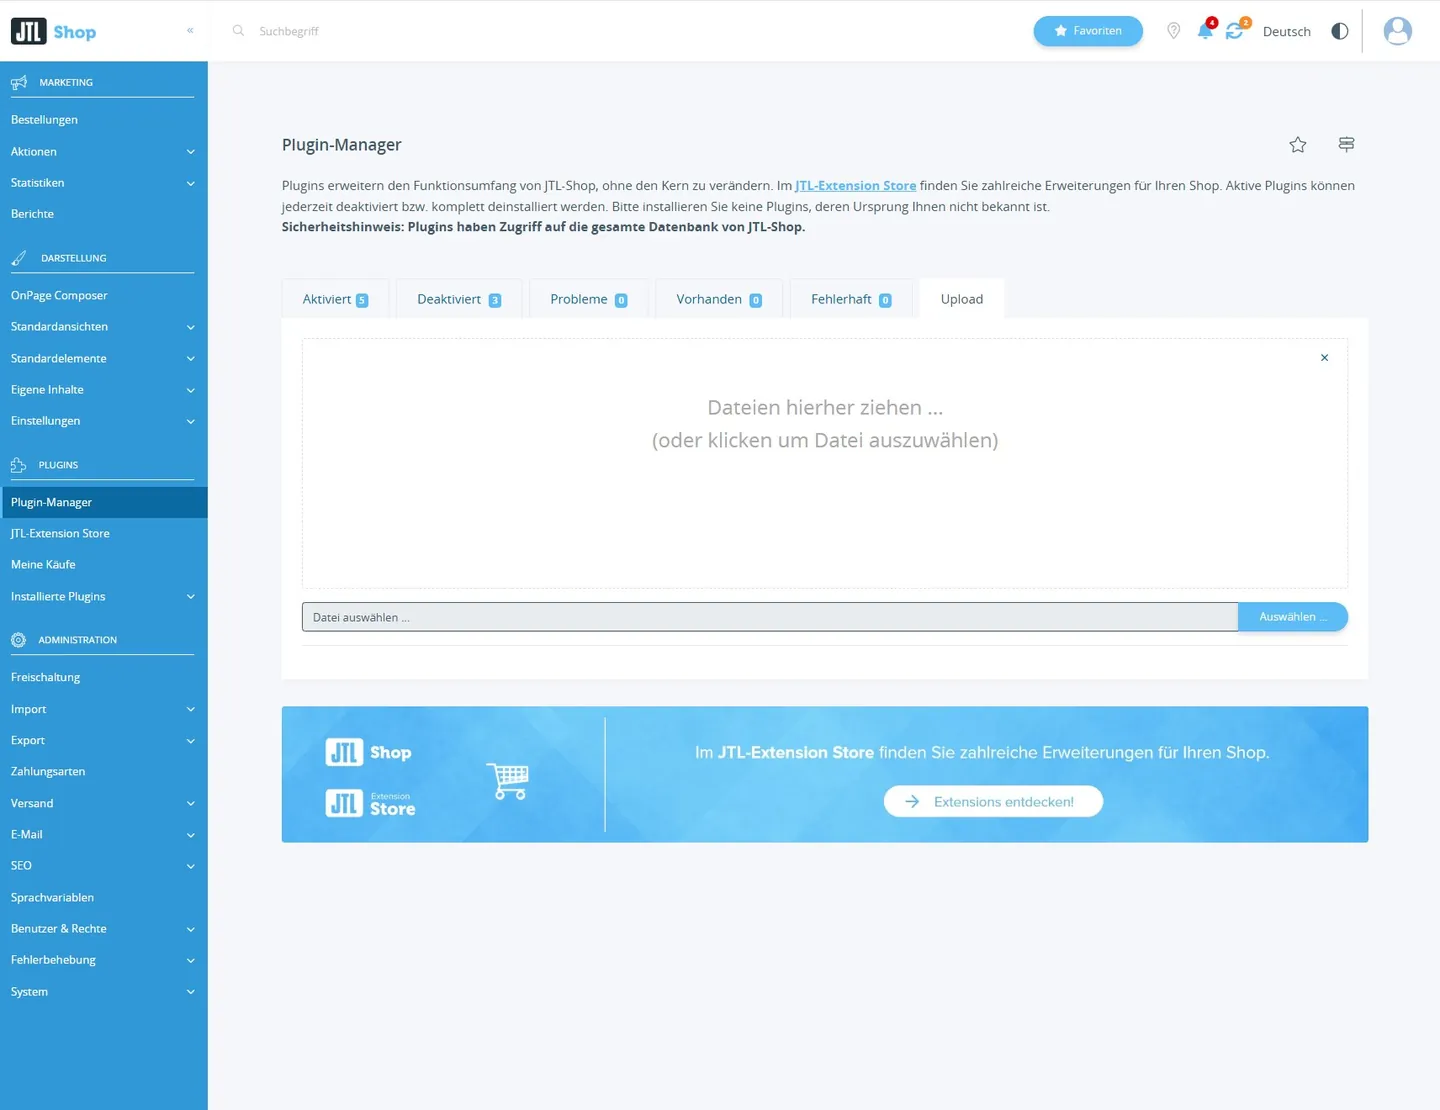Viewport: 1440px width, 1110px height.
Task: Open OnPage Composer in the sidebar
Action: pos(59,296)
